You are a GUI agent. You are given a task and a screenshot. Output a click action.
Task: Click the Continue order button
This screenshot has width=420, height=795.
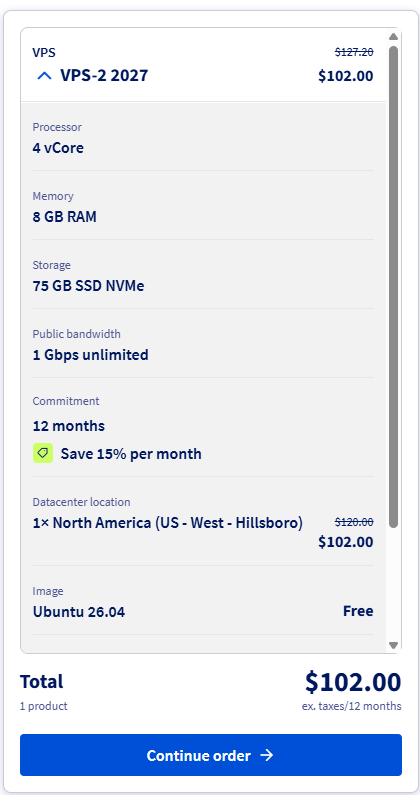211,755
